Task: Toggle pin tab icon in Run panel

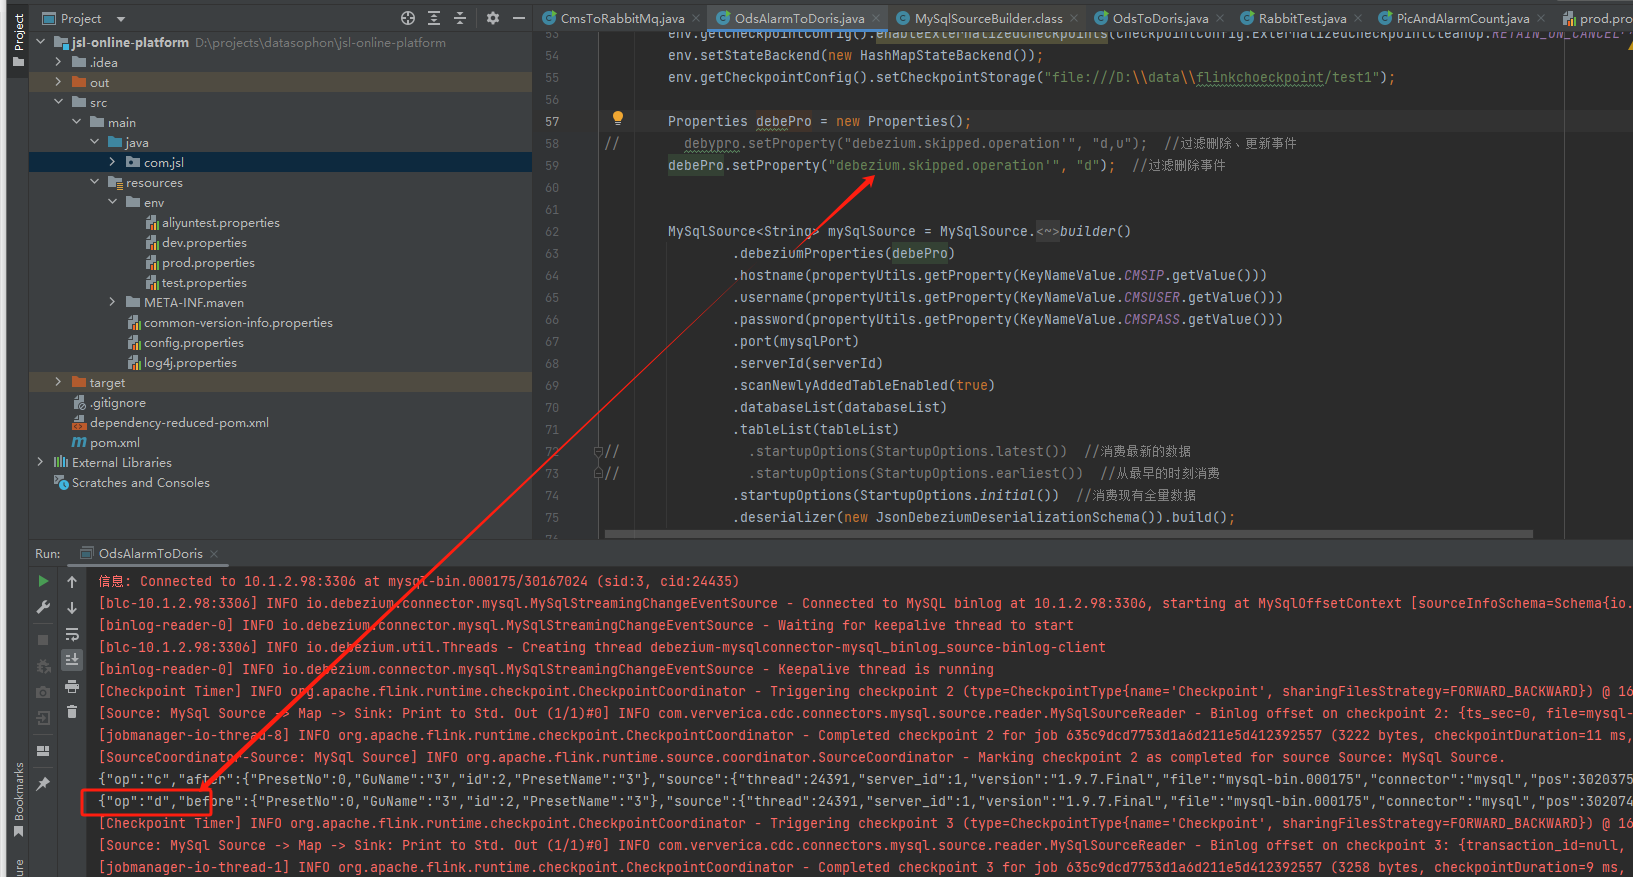Action: 43,784
